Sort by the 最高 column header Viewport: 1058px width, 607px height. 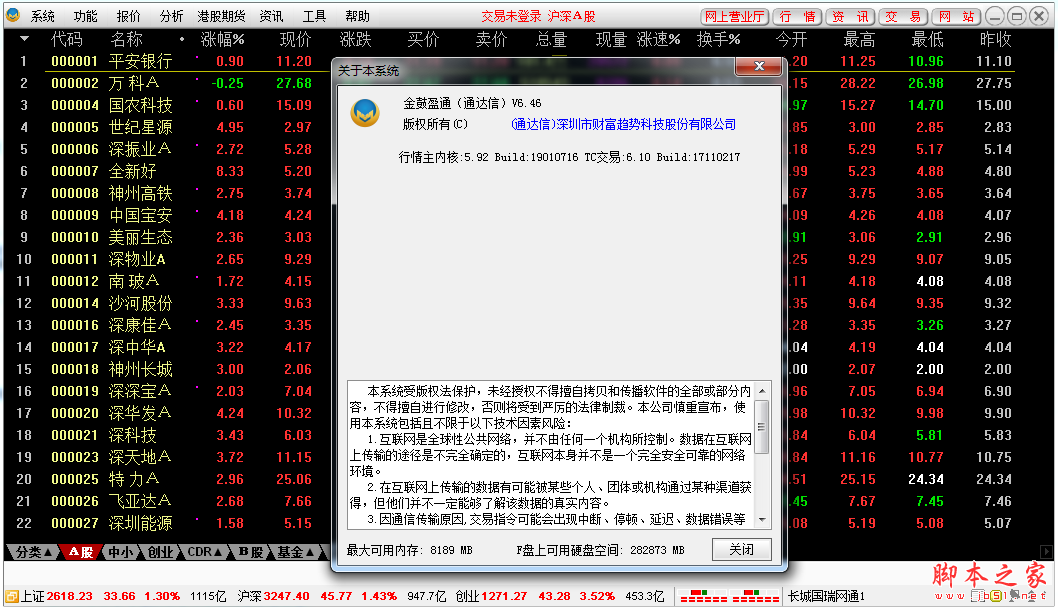click(859, 40)
